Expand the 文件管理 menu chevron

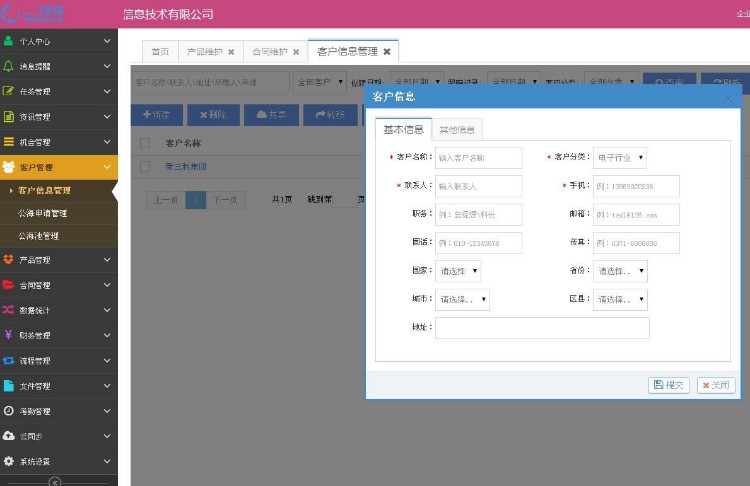(x=107, y=386)
